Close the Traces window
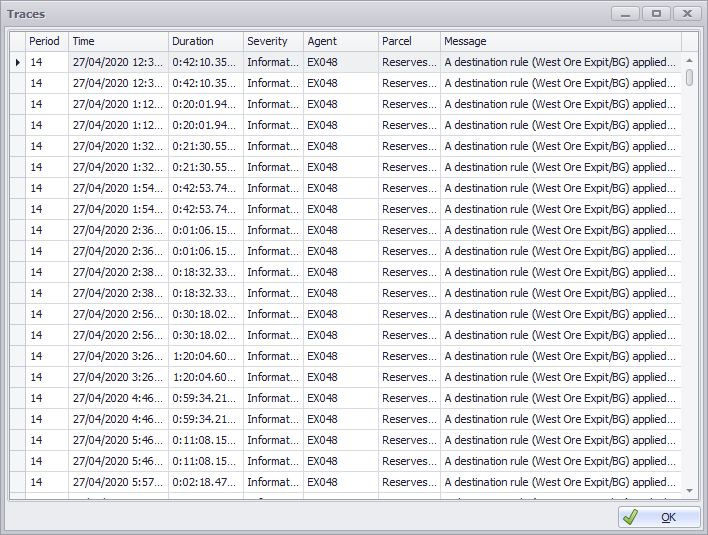708x535 pixels. point(687,14)
